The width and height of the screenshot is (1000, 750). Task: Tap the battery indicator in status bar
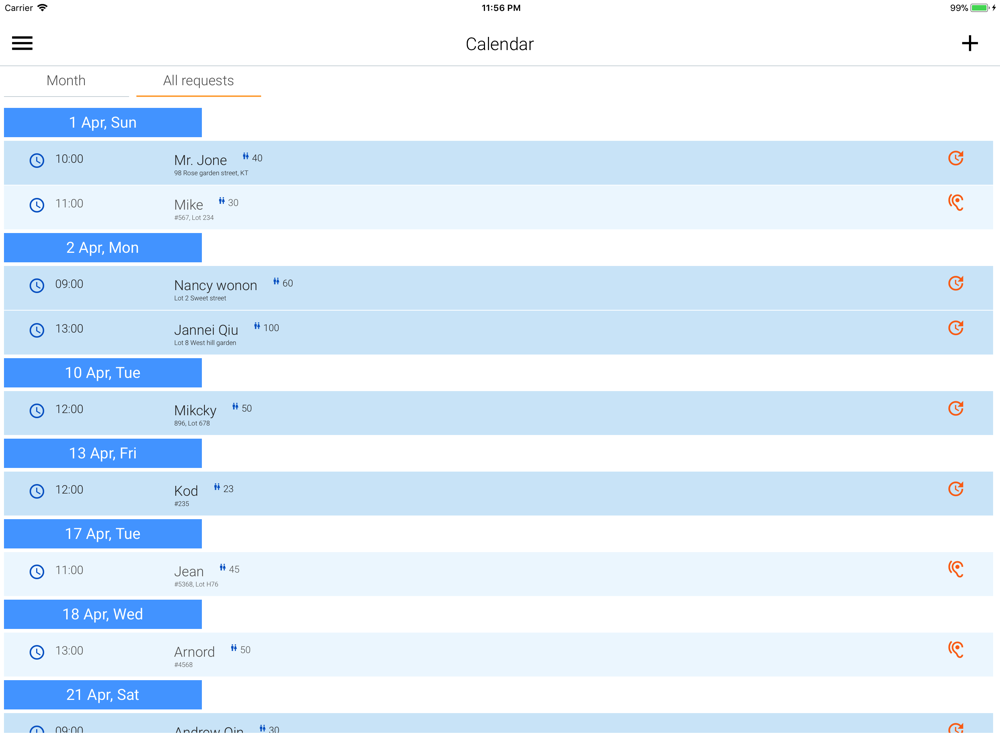click(x=980, y=8)
